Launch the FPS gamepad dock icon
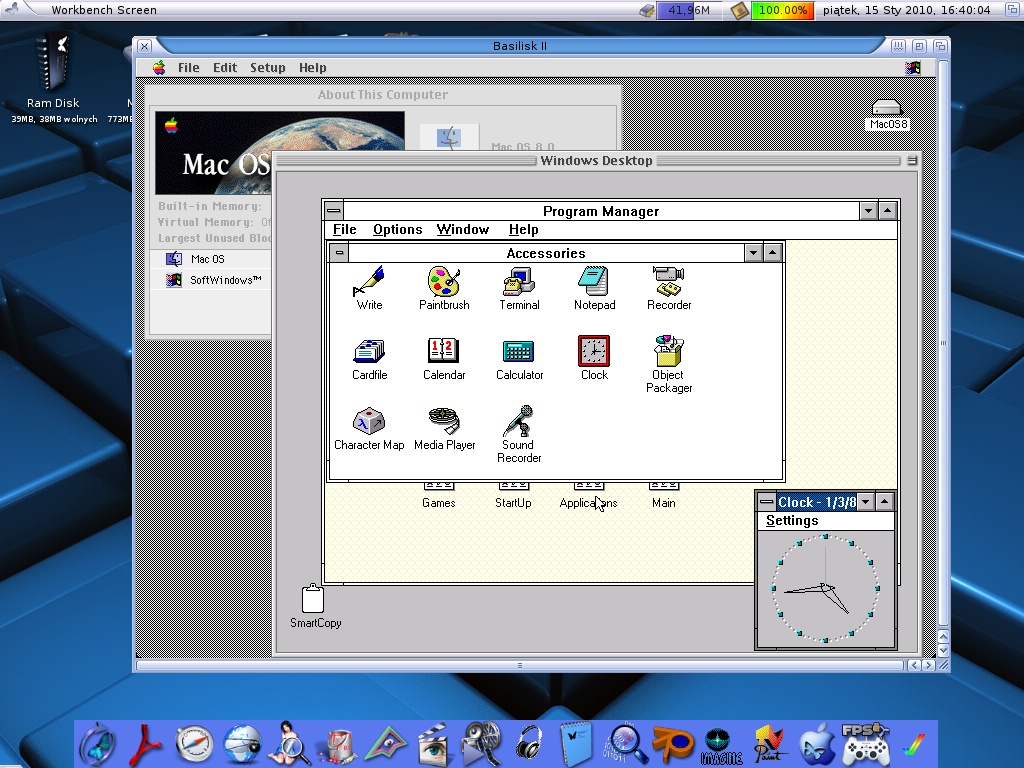Viewport: 1024px width, 768px height. pyautogui.click(x=865, y=744)
